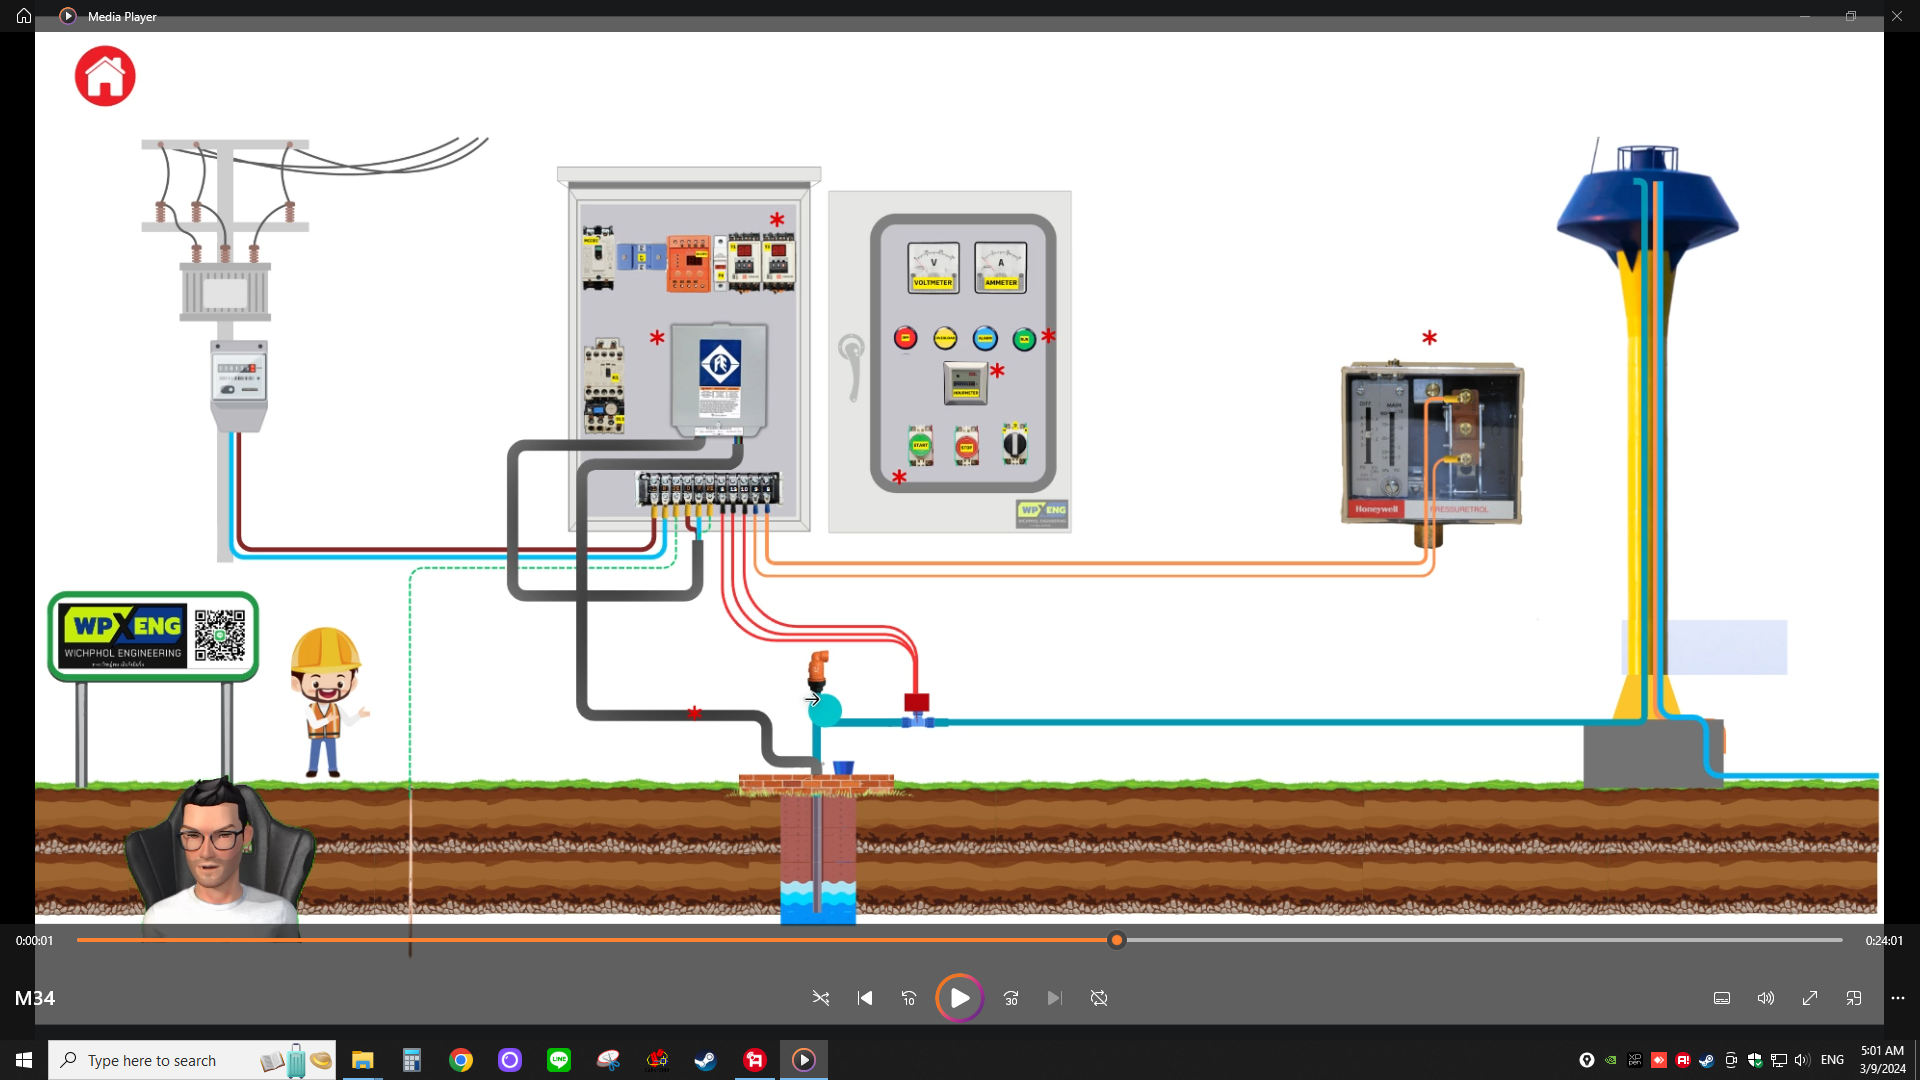Open more options ellipsis menu
Viewport: 1920px width, 1080px height.
pos(1898,998)
